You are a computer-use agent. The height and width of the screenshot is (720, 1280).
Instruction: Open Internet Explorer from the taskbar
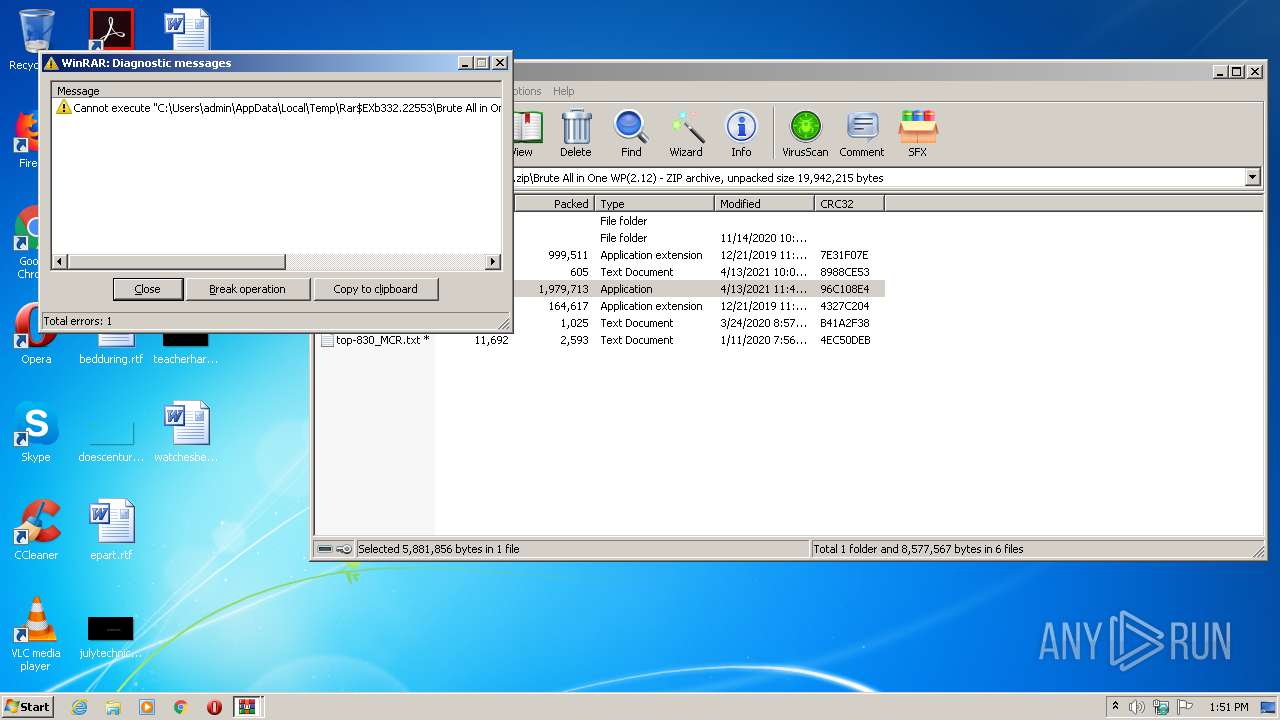(x=79, y=707)
